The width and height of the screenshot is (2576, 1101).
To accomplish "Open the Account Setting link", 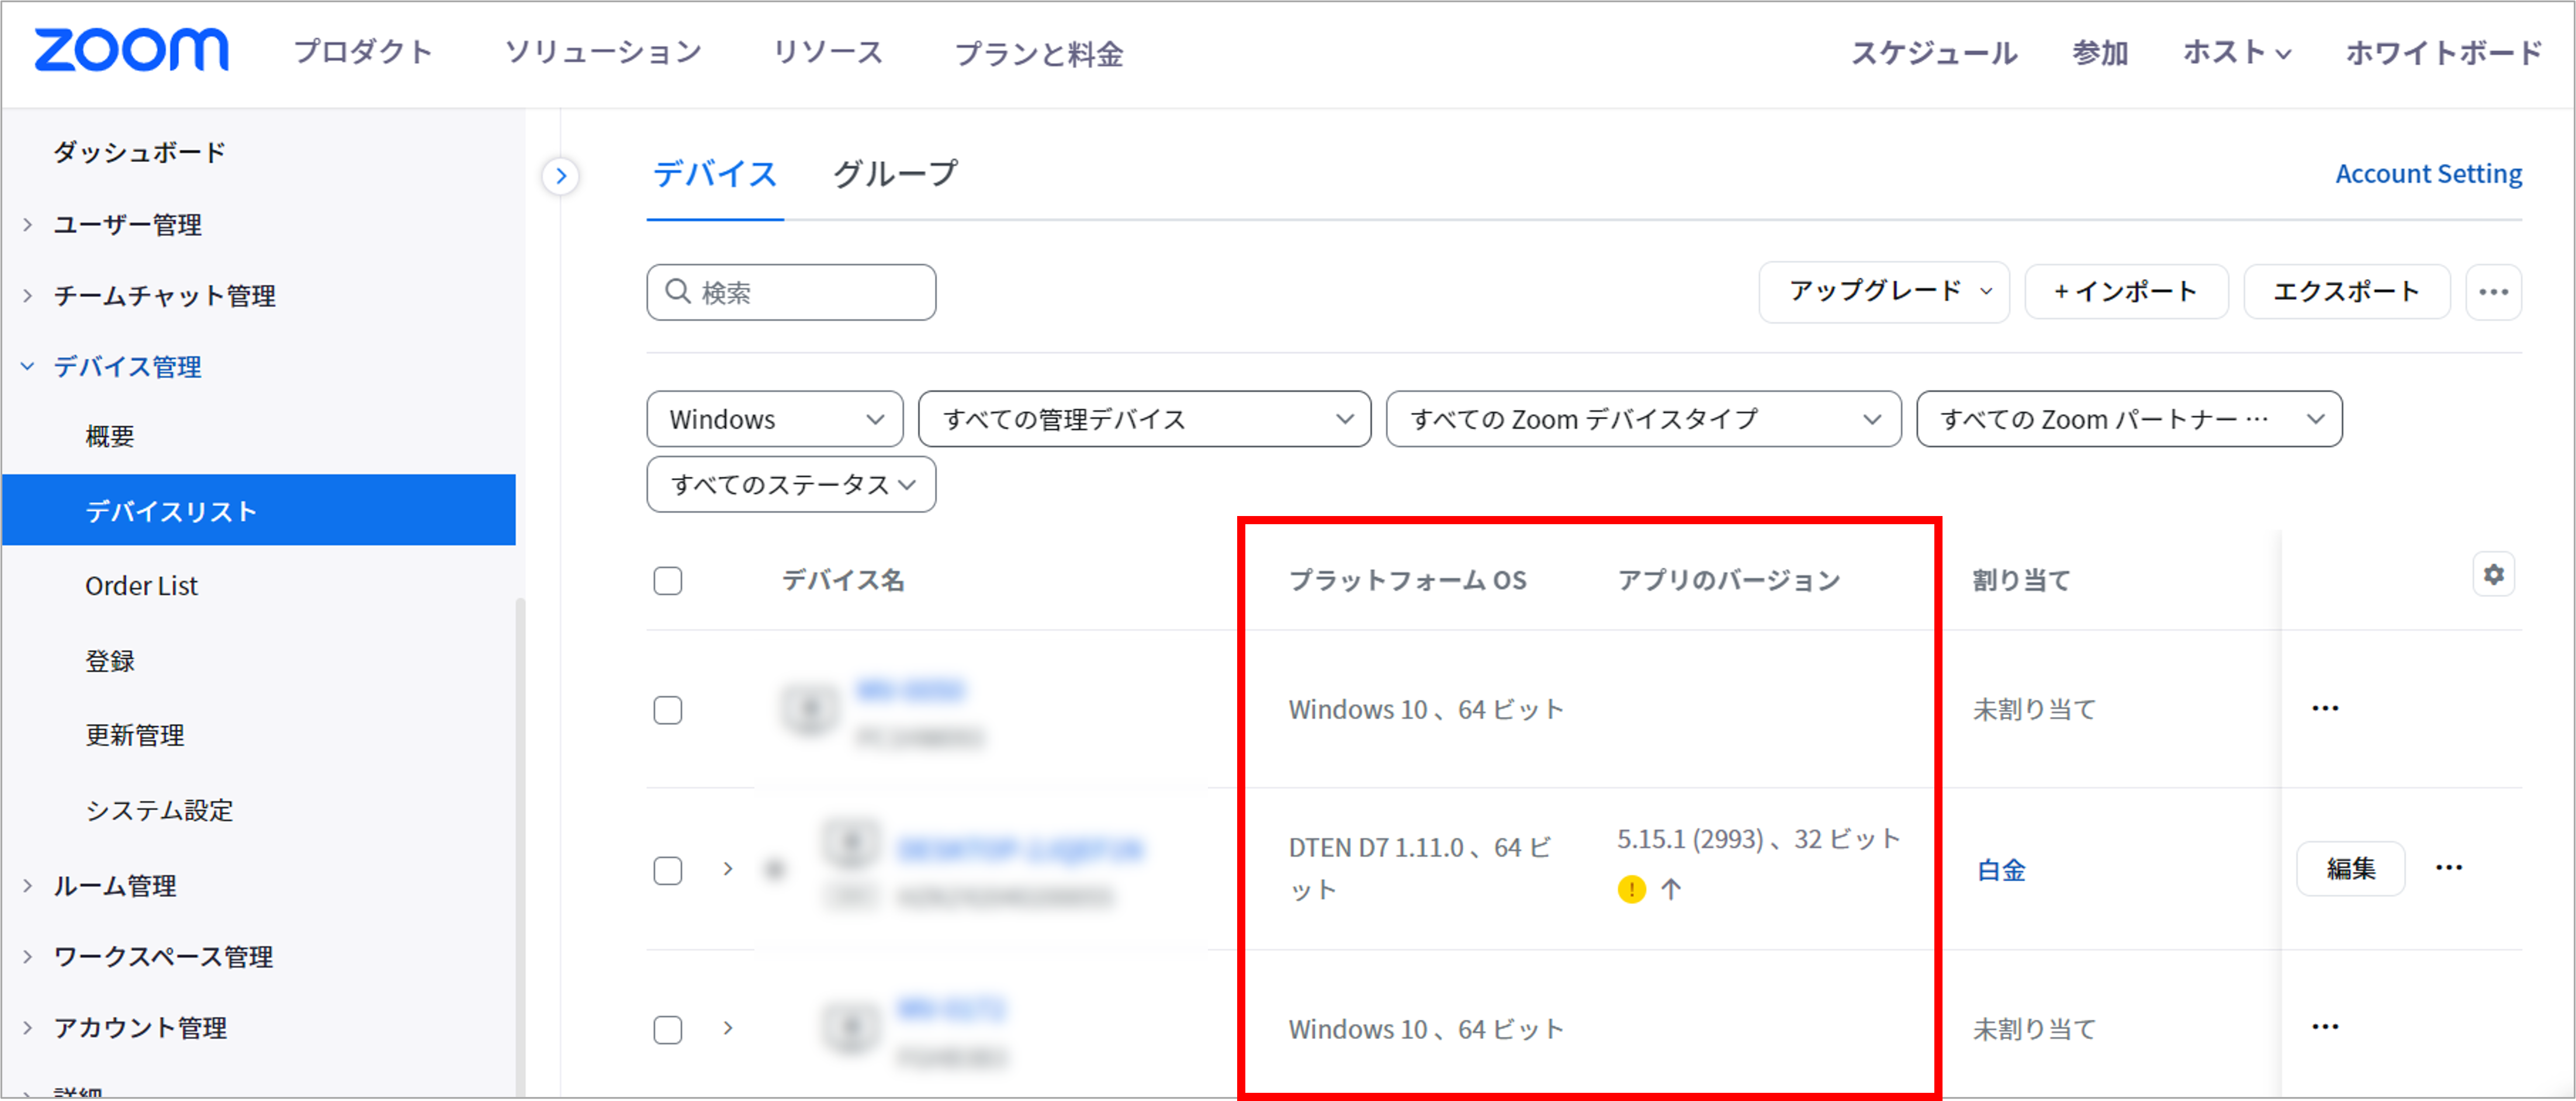I will tap(2428, 174).
